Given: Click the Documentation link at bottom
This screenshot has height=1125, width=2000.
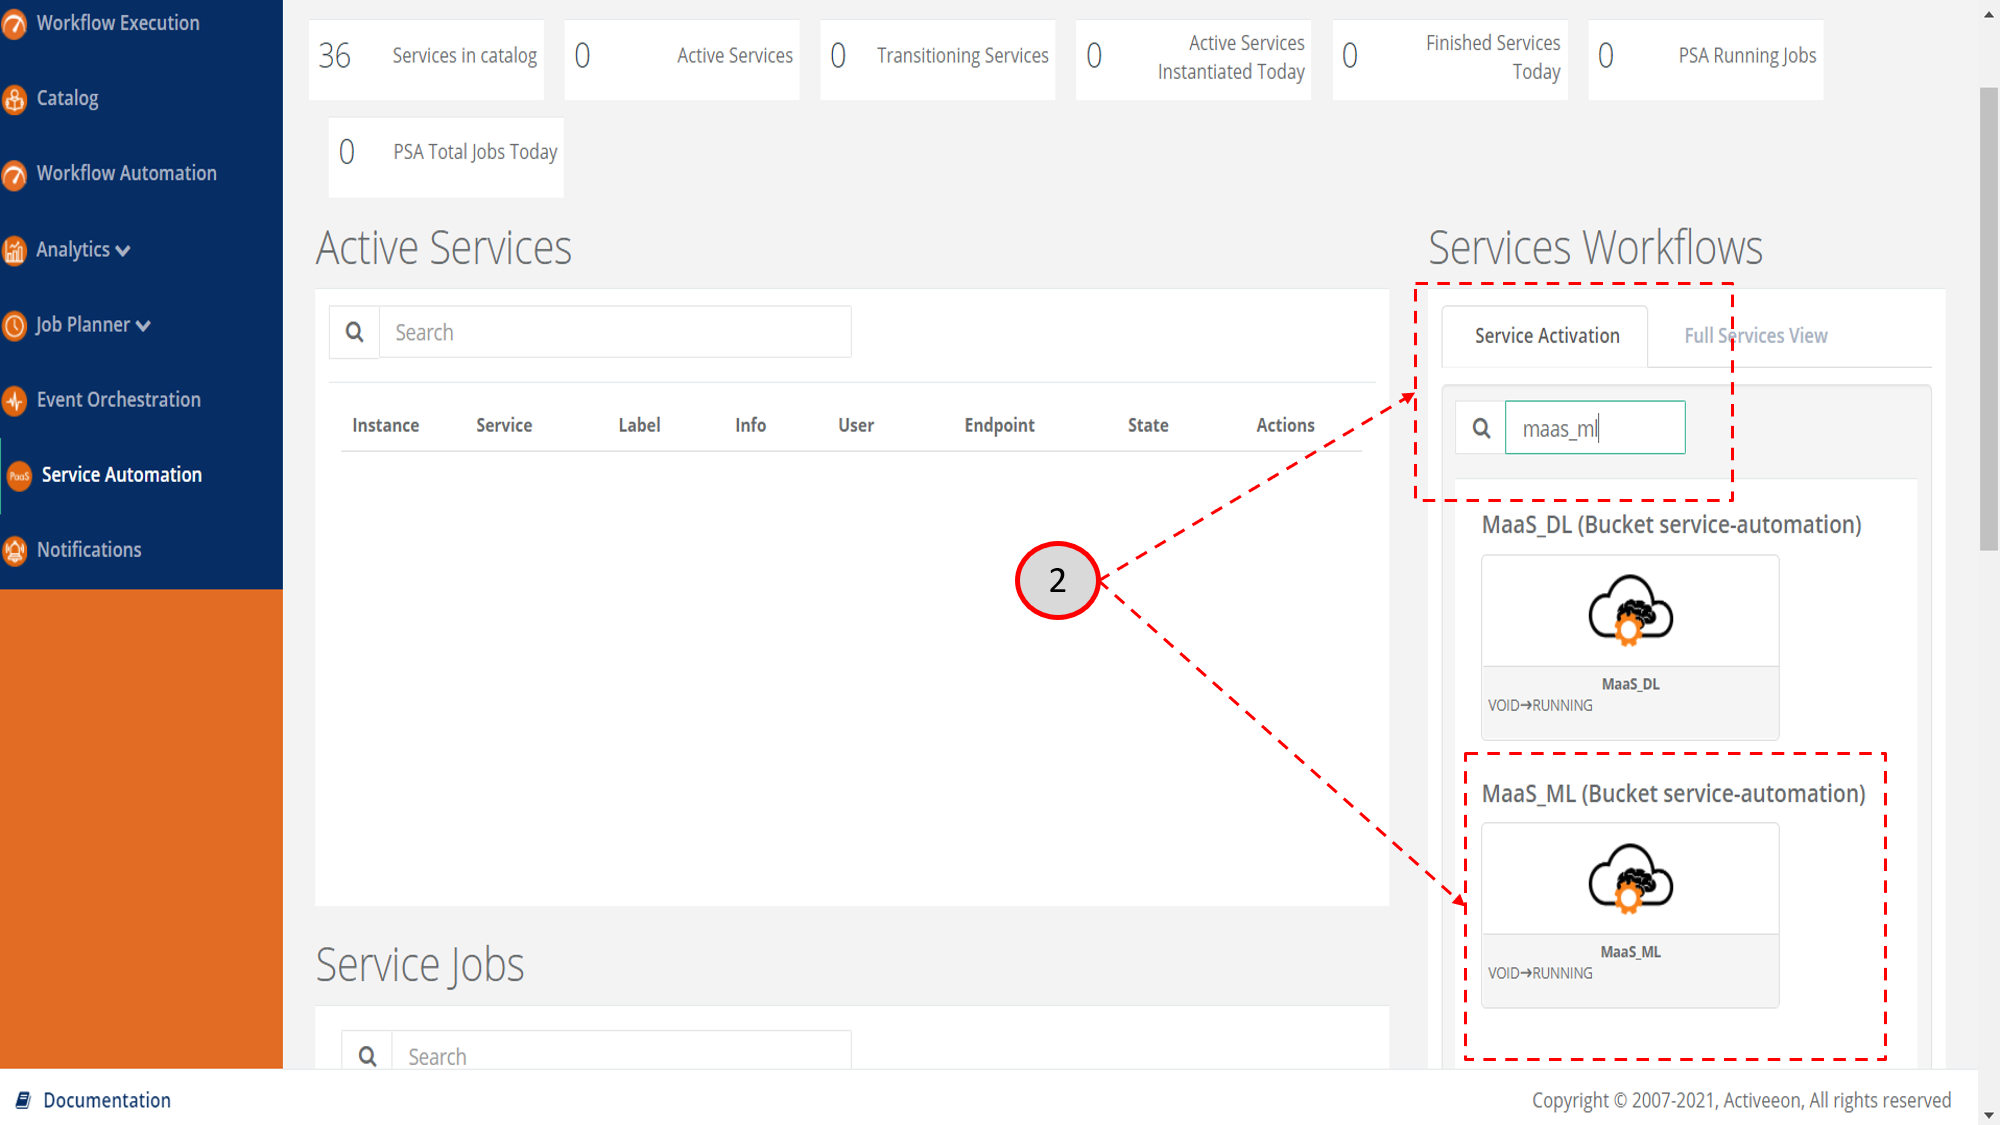Looking at the screenshot, I should (x=107, y=1100).
